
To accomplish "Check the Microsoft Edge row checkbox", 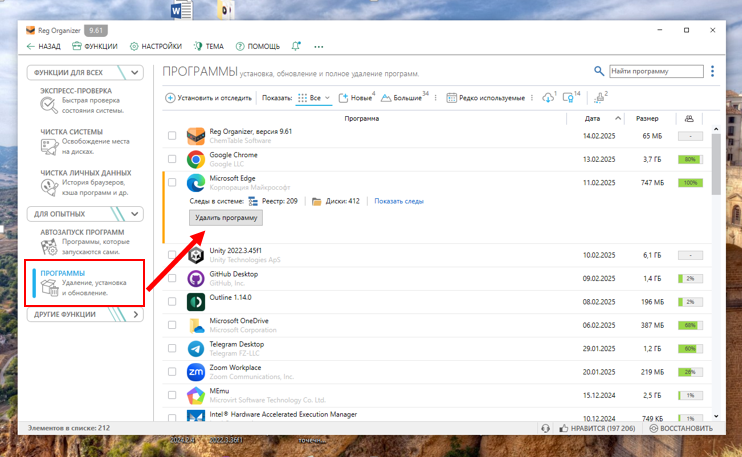I will (172, 182).
